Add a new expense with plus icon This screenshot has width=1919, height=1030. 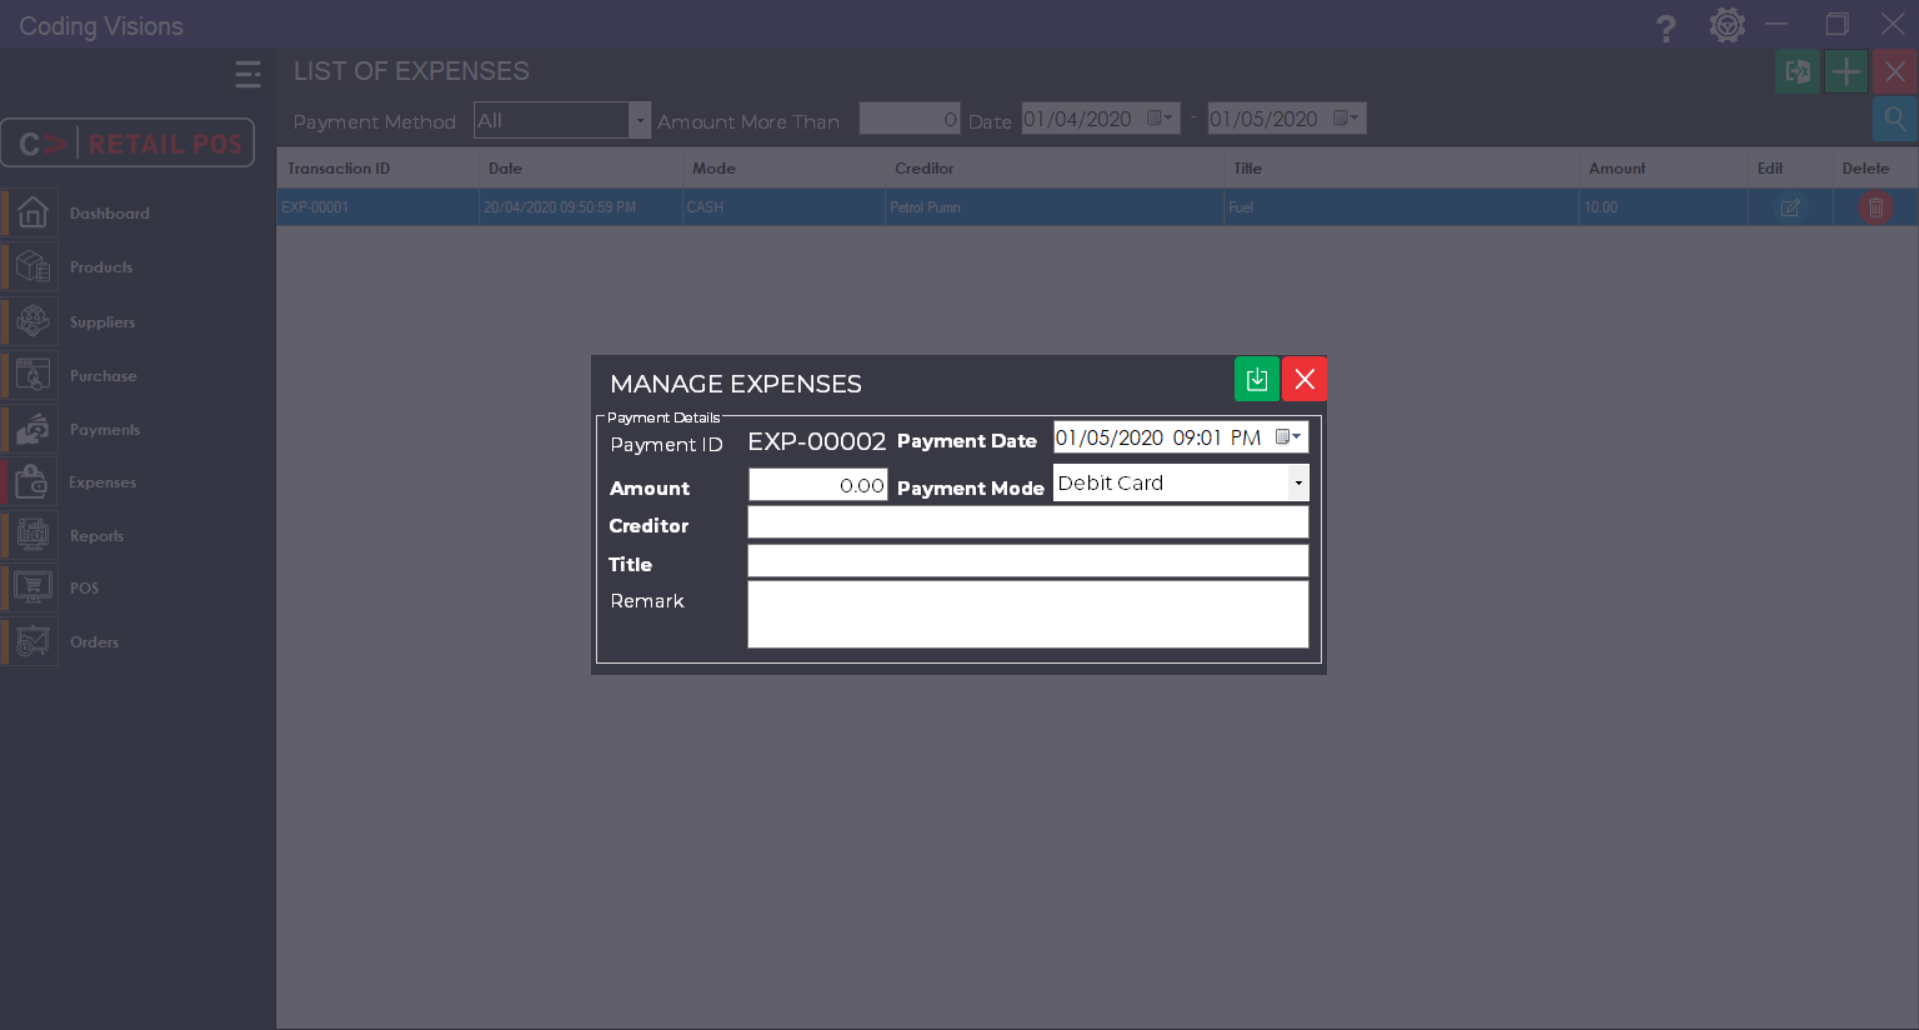[1846, 72]
